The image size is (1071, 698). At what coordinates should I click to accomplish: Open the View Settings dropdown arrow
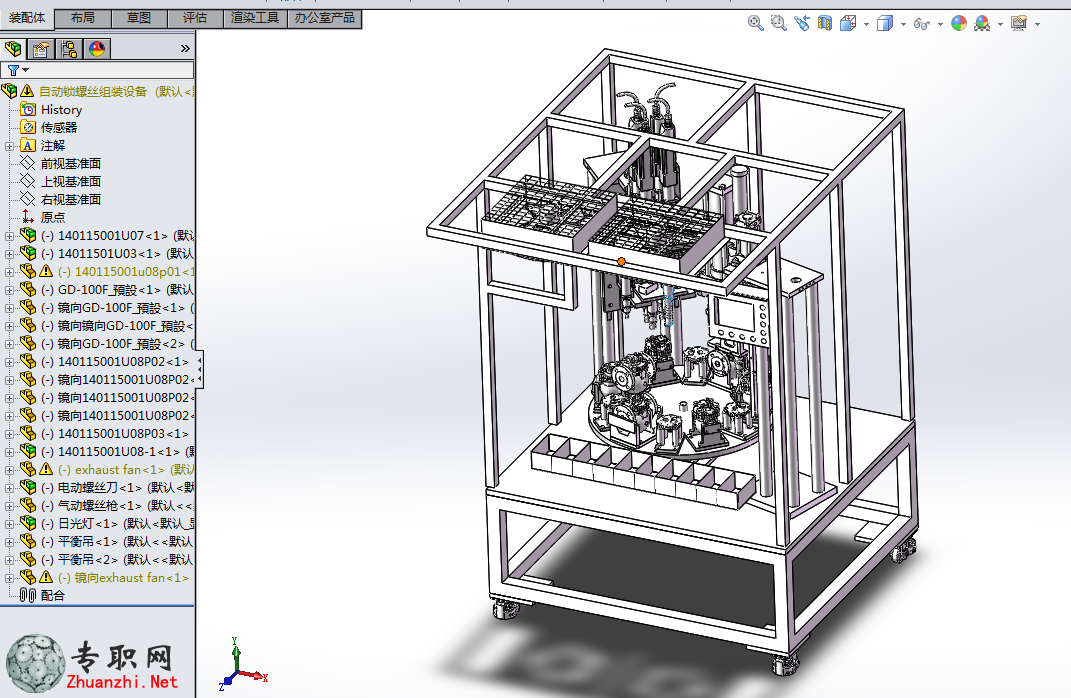[x=1037, y=25]
